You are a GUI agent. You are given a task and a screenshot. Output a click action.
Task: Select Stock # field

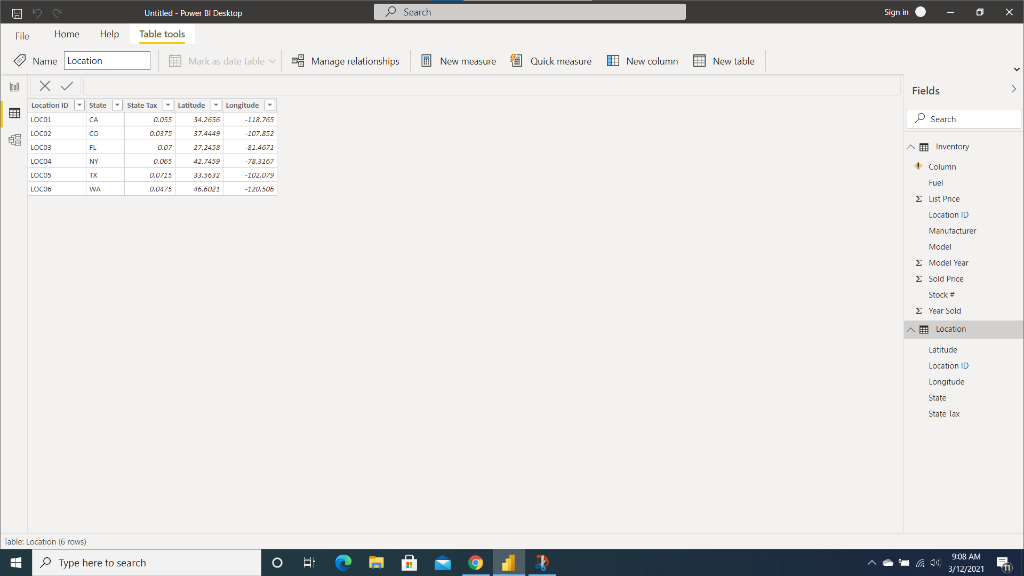pos(941,295)
